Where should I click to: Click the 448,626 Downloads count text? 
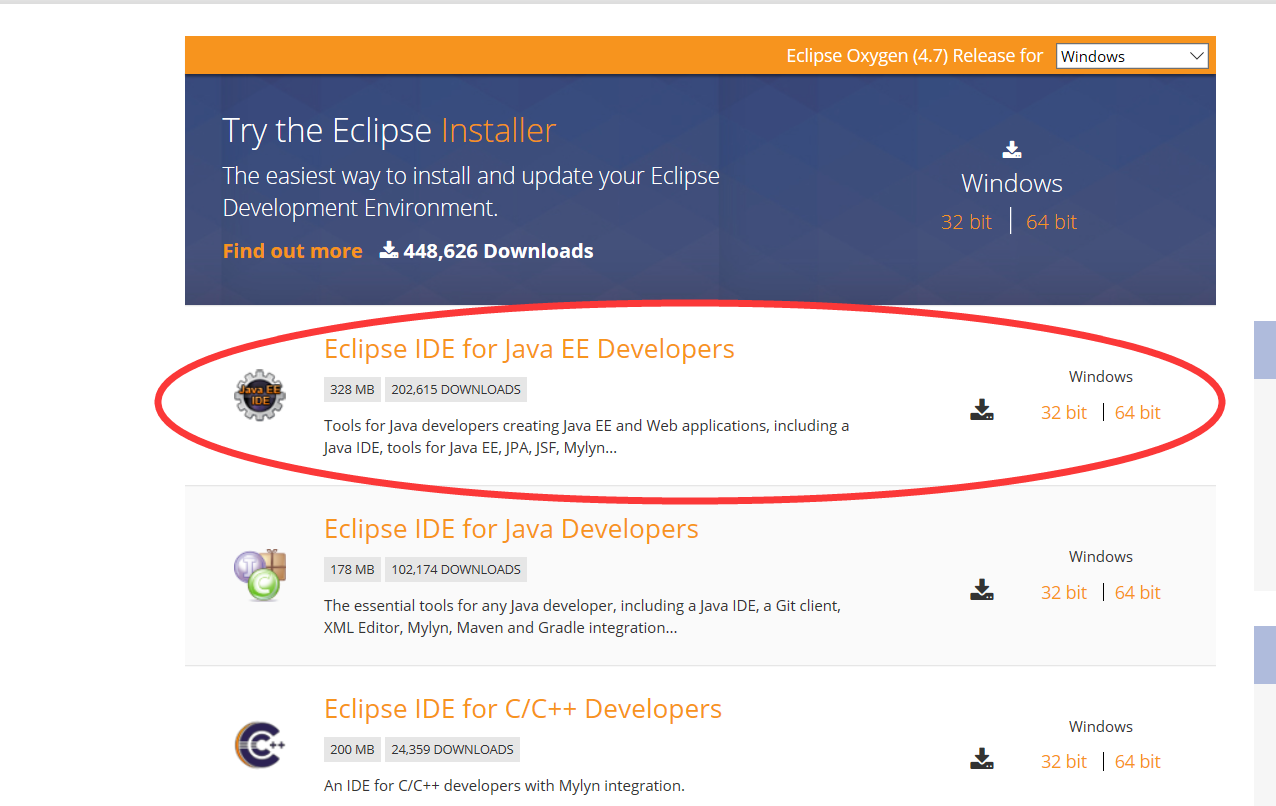pos(498,251)
